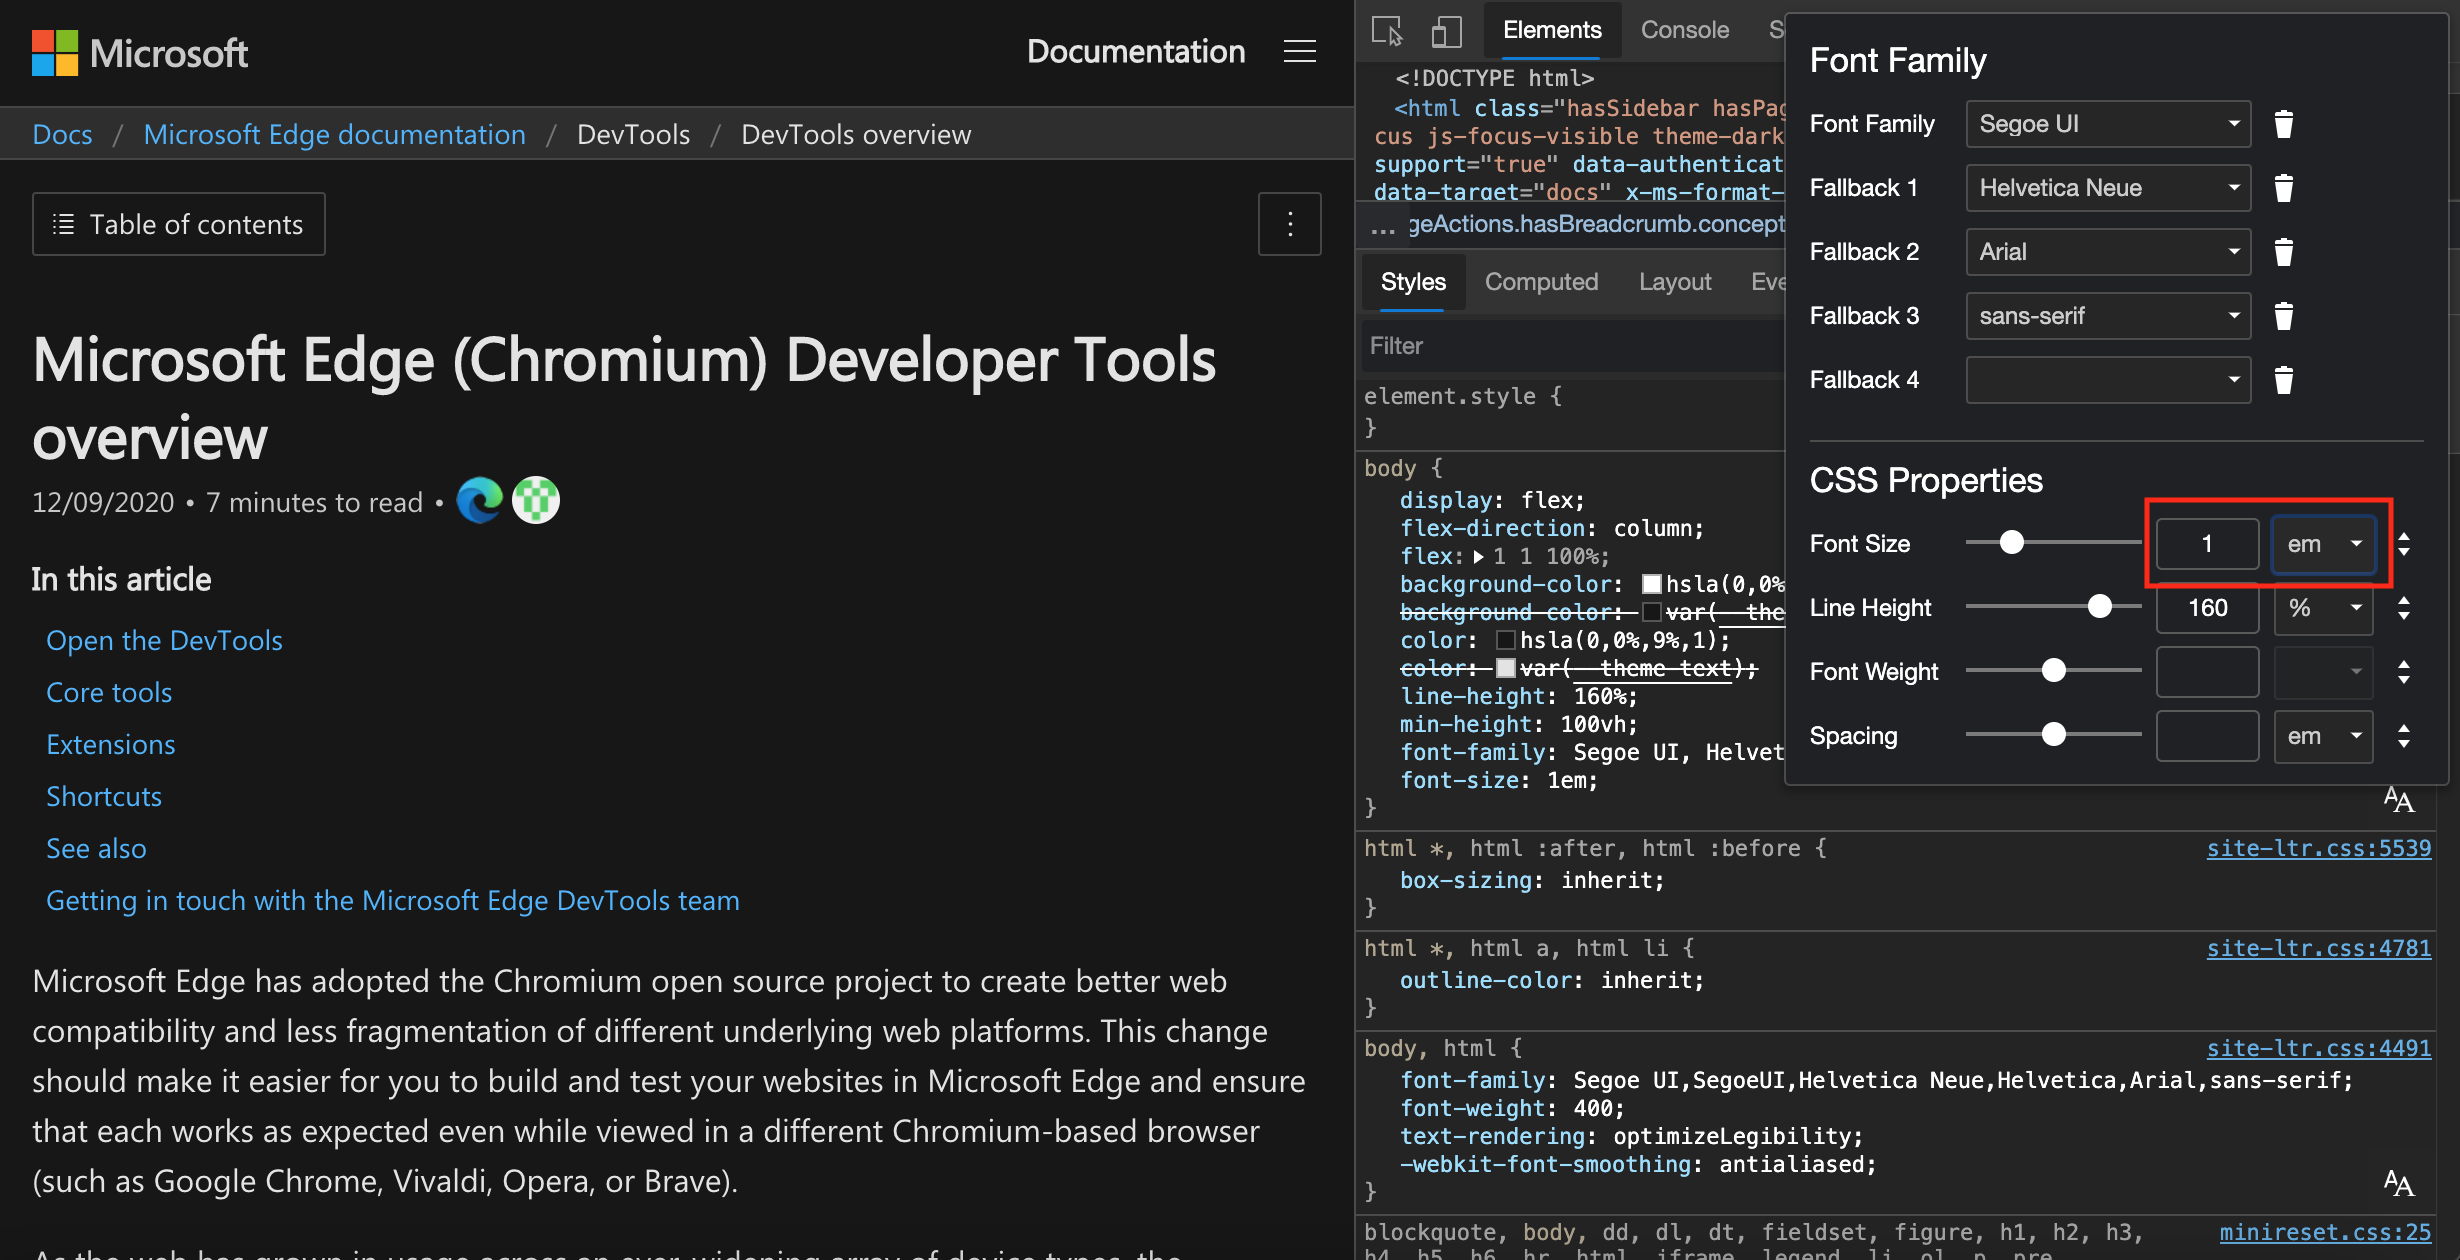Click Docs breadcrumb navigation link
Image resolution: width=2460 pixels, height=1260 pixels.
pos(63,133)
